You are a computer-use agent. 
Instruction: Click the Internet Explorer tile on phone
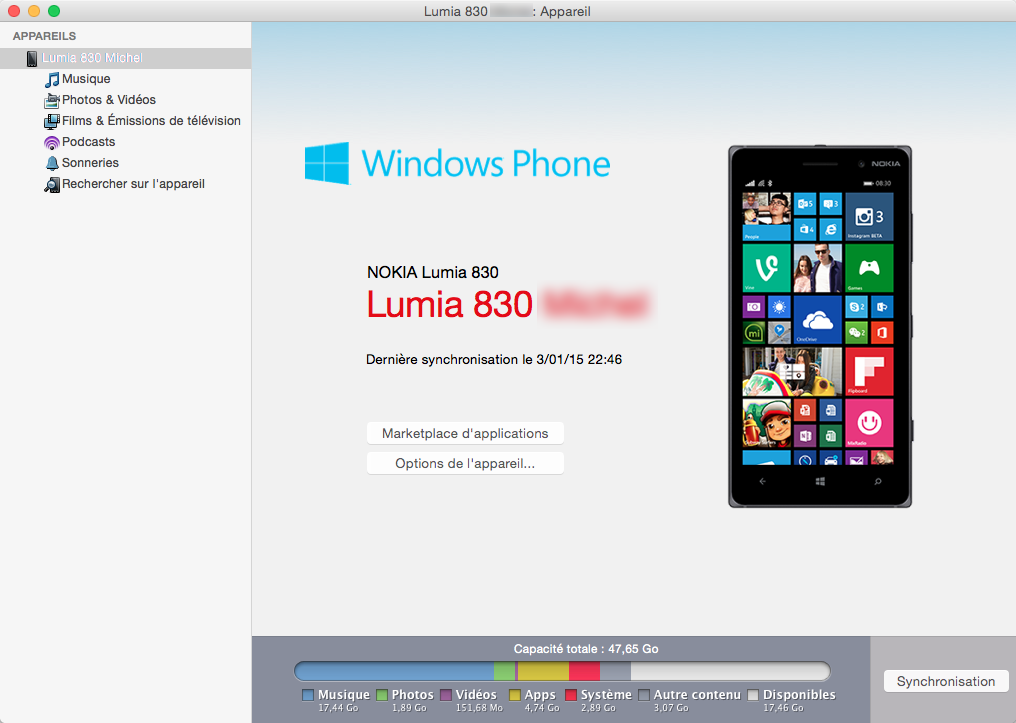(831, 229)
